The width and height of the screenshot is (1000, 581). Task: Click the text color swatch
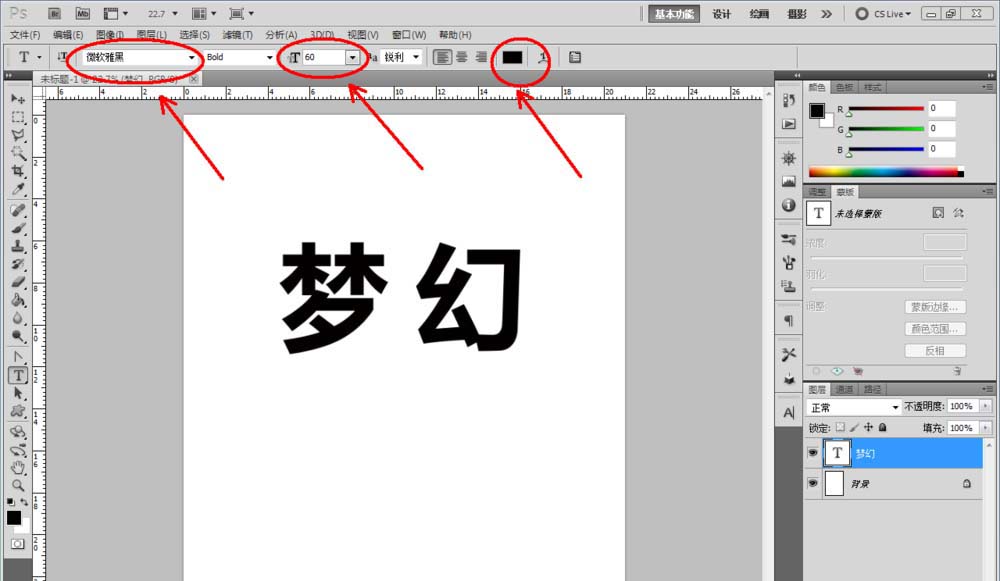(x=513, y=57)
